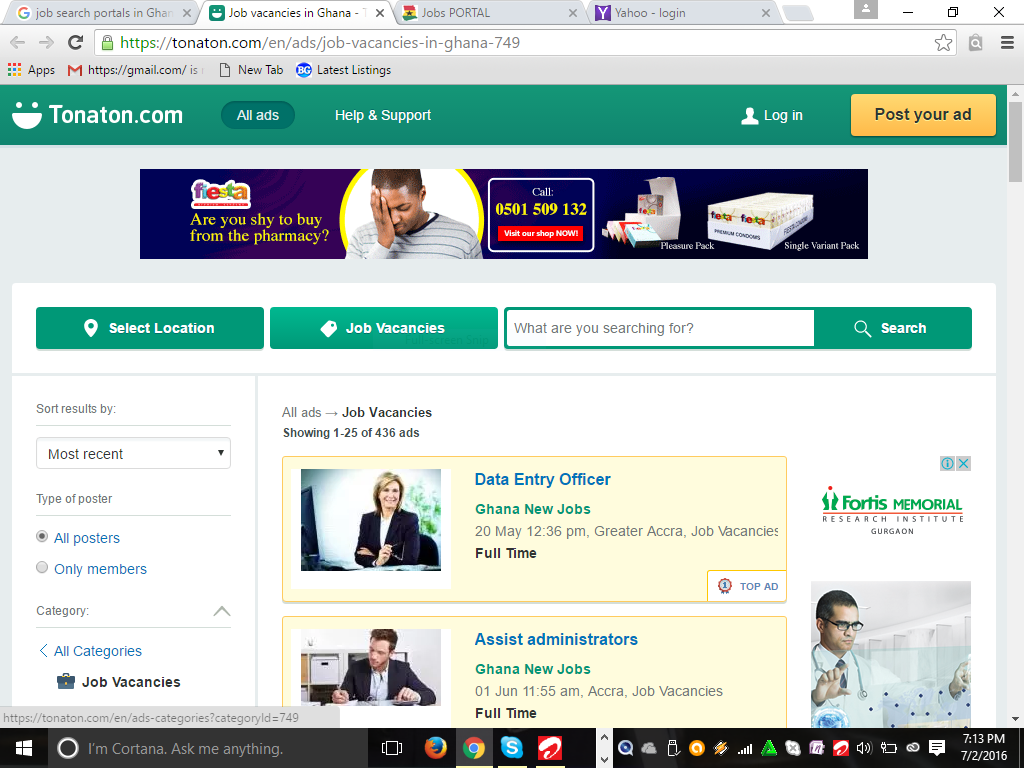Viewport: 1024px width, 768px height.
Task: Click the Data Entry Officer ad photo
Action: [371, 520]
